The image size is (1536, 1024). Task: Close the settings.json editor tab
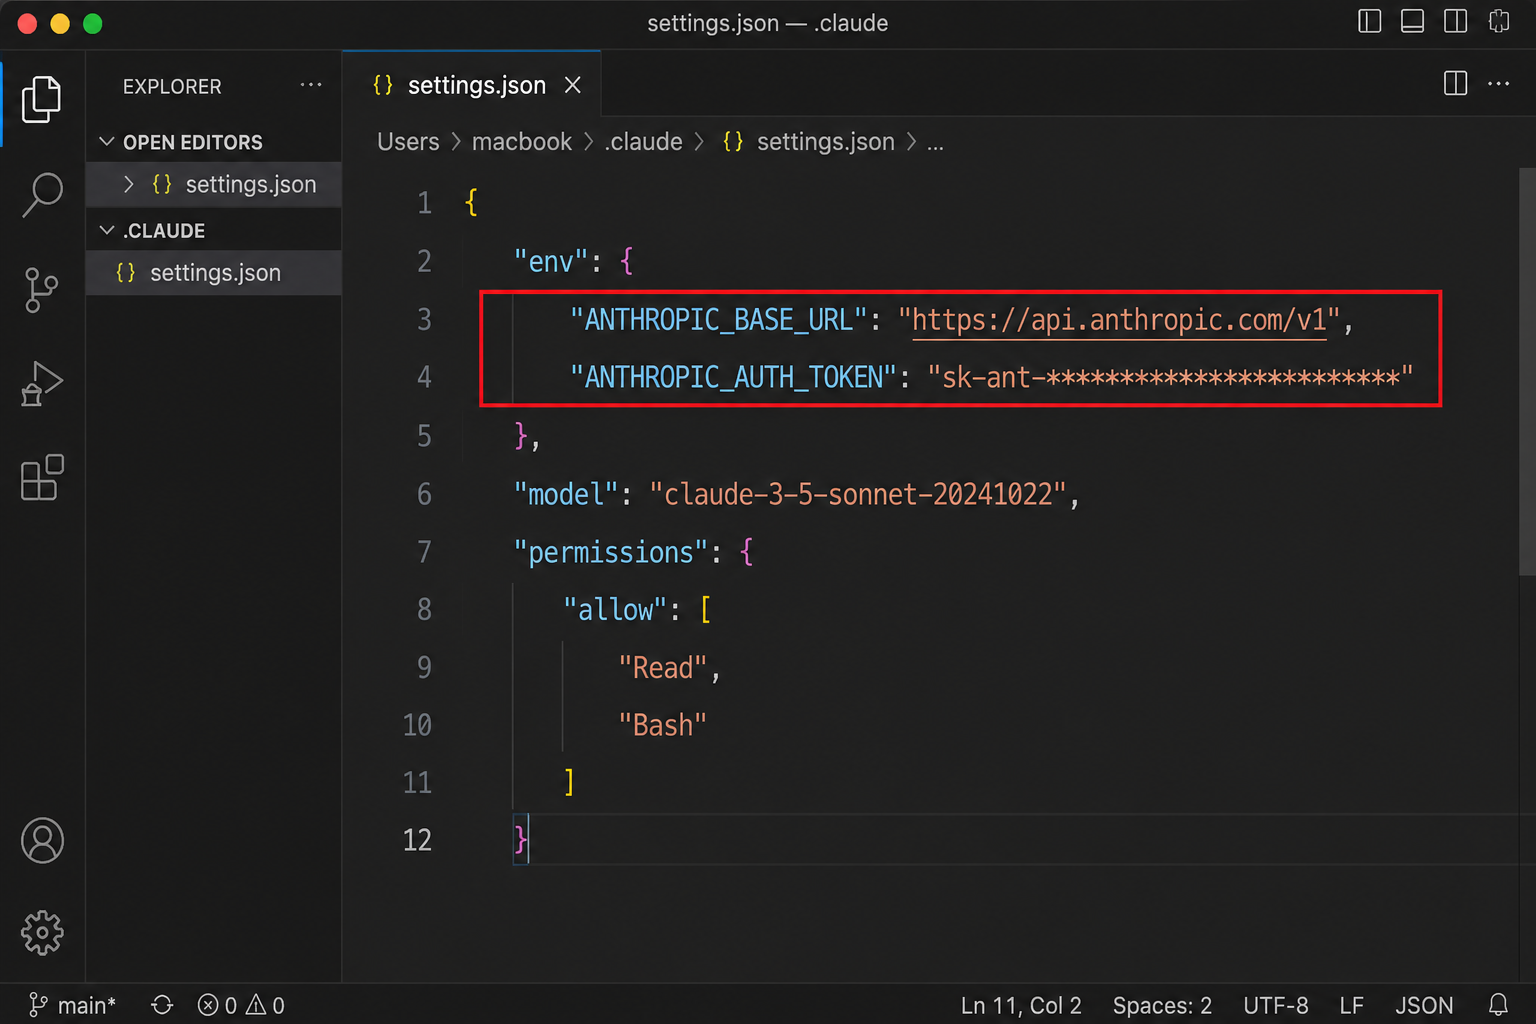573,85
